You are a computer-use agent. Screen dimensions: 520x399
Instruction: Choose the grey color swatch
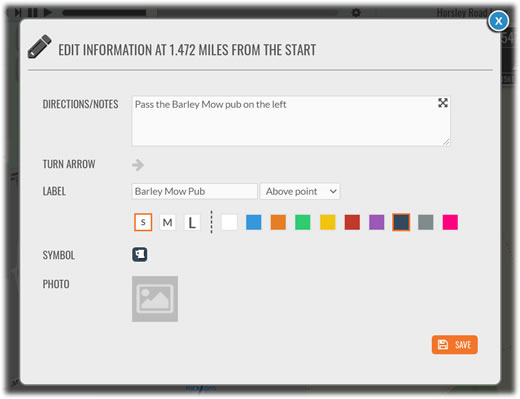(x=426, y=222)
